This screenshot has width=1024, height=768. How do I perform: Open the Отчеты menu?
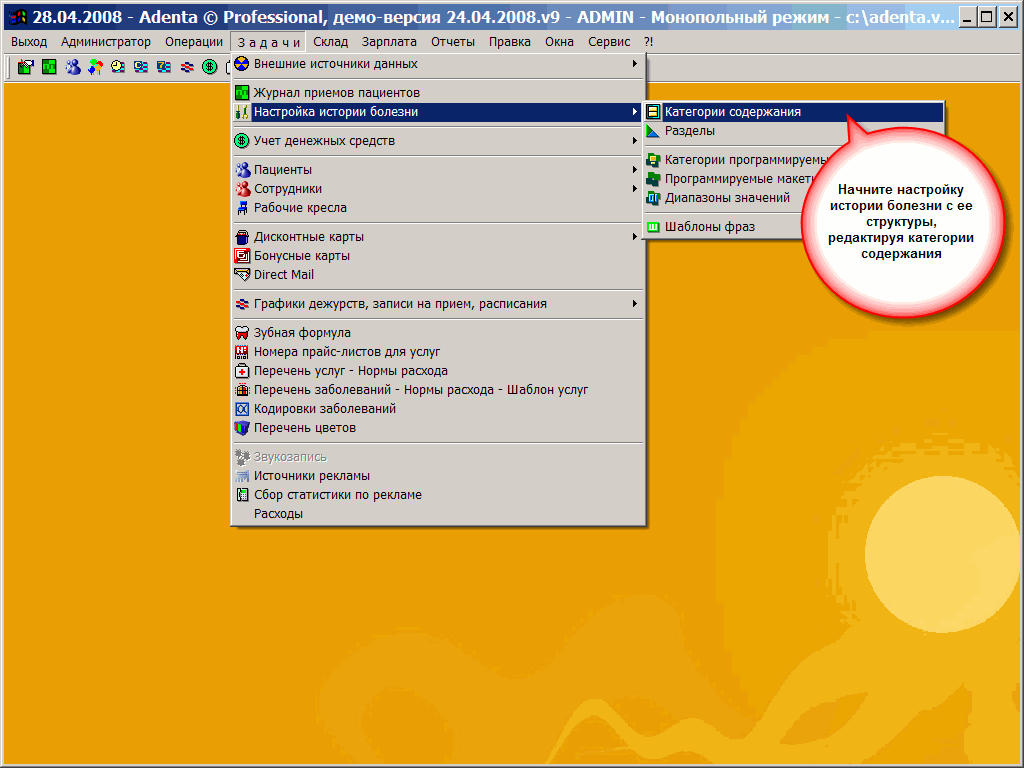click(453, 42)
